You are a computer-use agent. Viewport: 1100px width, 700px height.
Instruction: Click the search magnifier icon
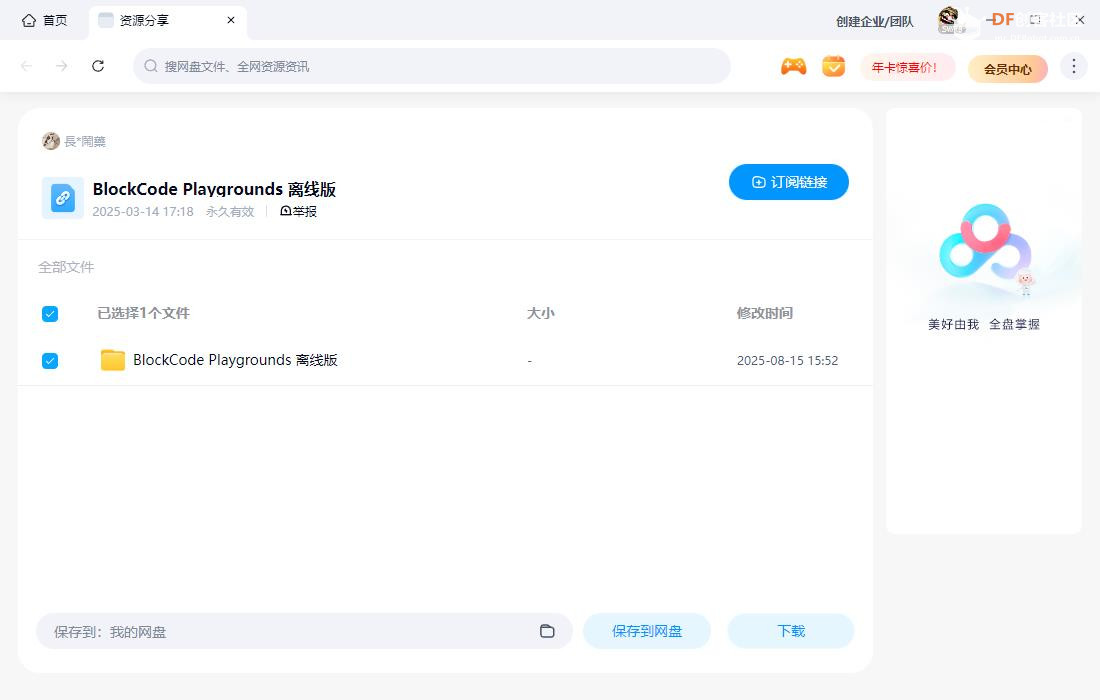click(150, 66)
